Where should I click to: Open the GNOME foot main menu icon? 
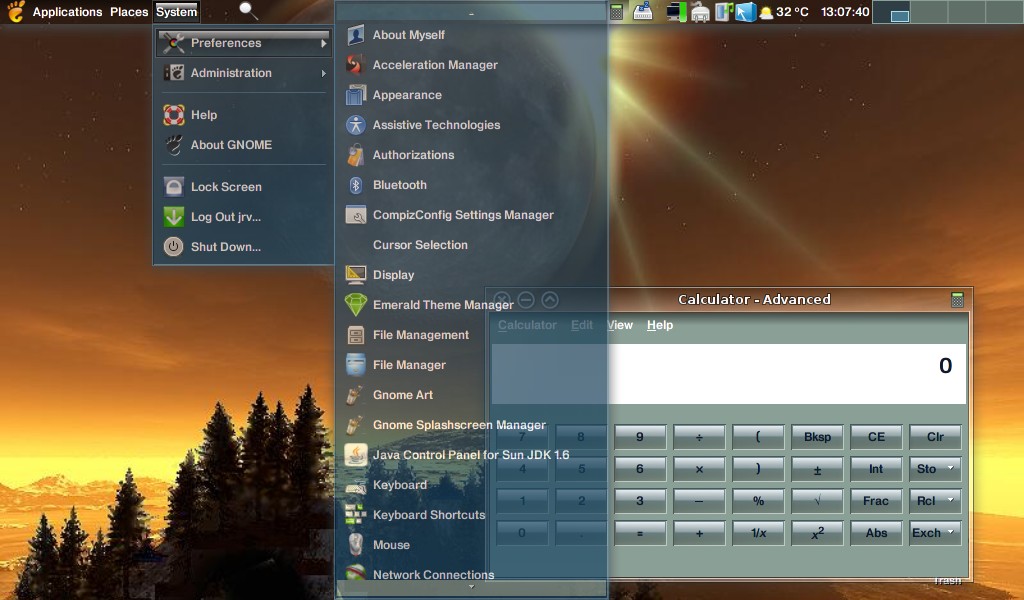pyautogui.click(x=16, y=12)
